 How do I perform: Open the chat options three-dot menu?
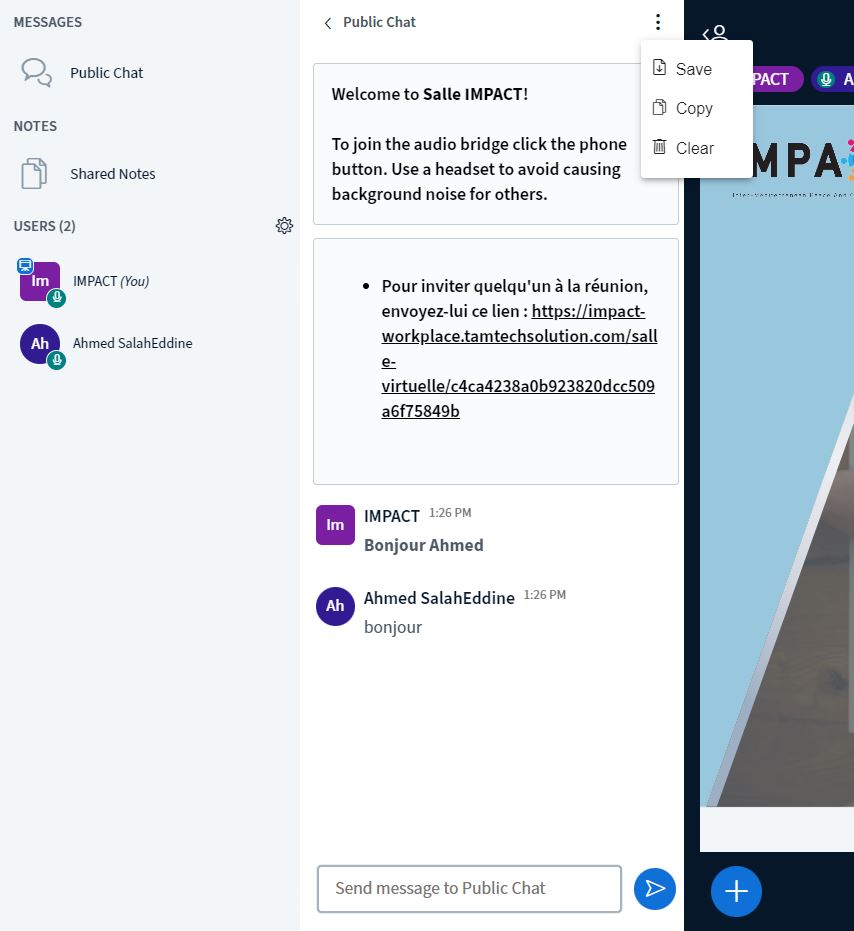tap(657, 22)
